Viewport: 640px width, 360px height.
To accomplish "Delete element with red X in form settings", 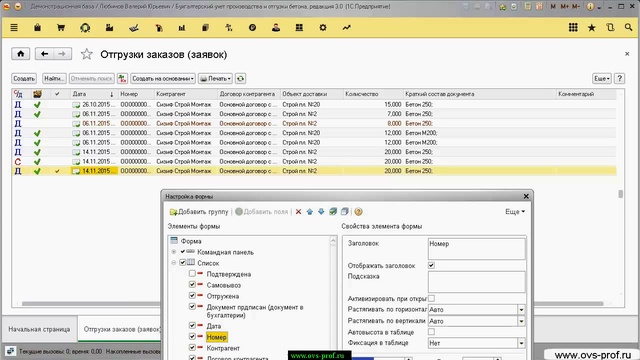I will [298, 211].
